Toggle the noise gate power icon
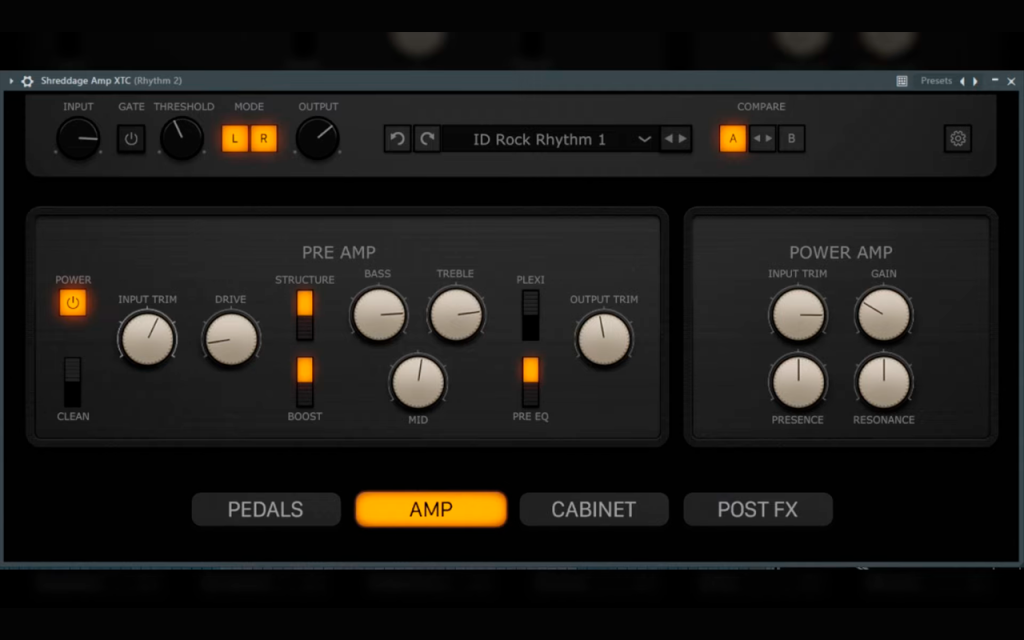 (131, 138)
